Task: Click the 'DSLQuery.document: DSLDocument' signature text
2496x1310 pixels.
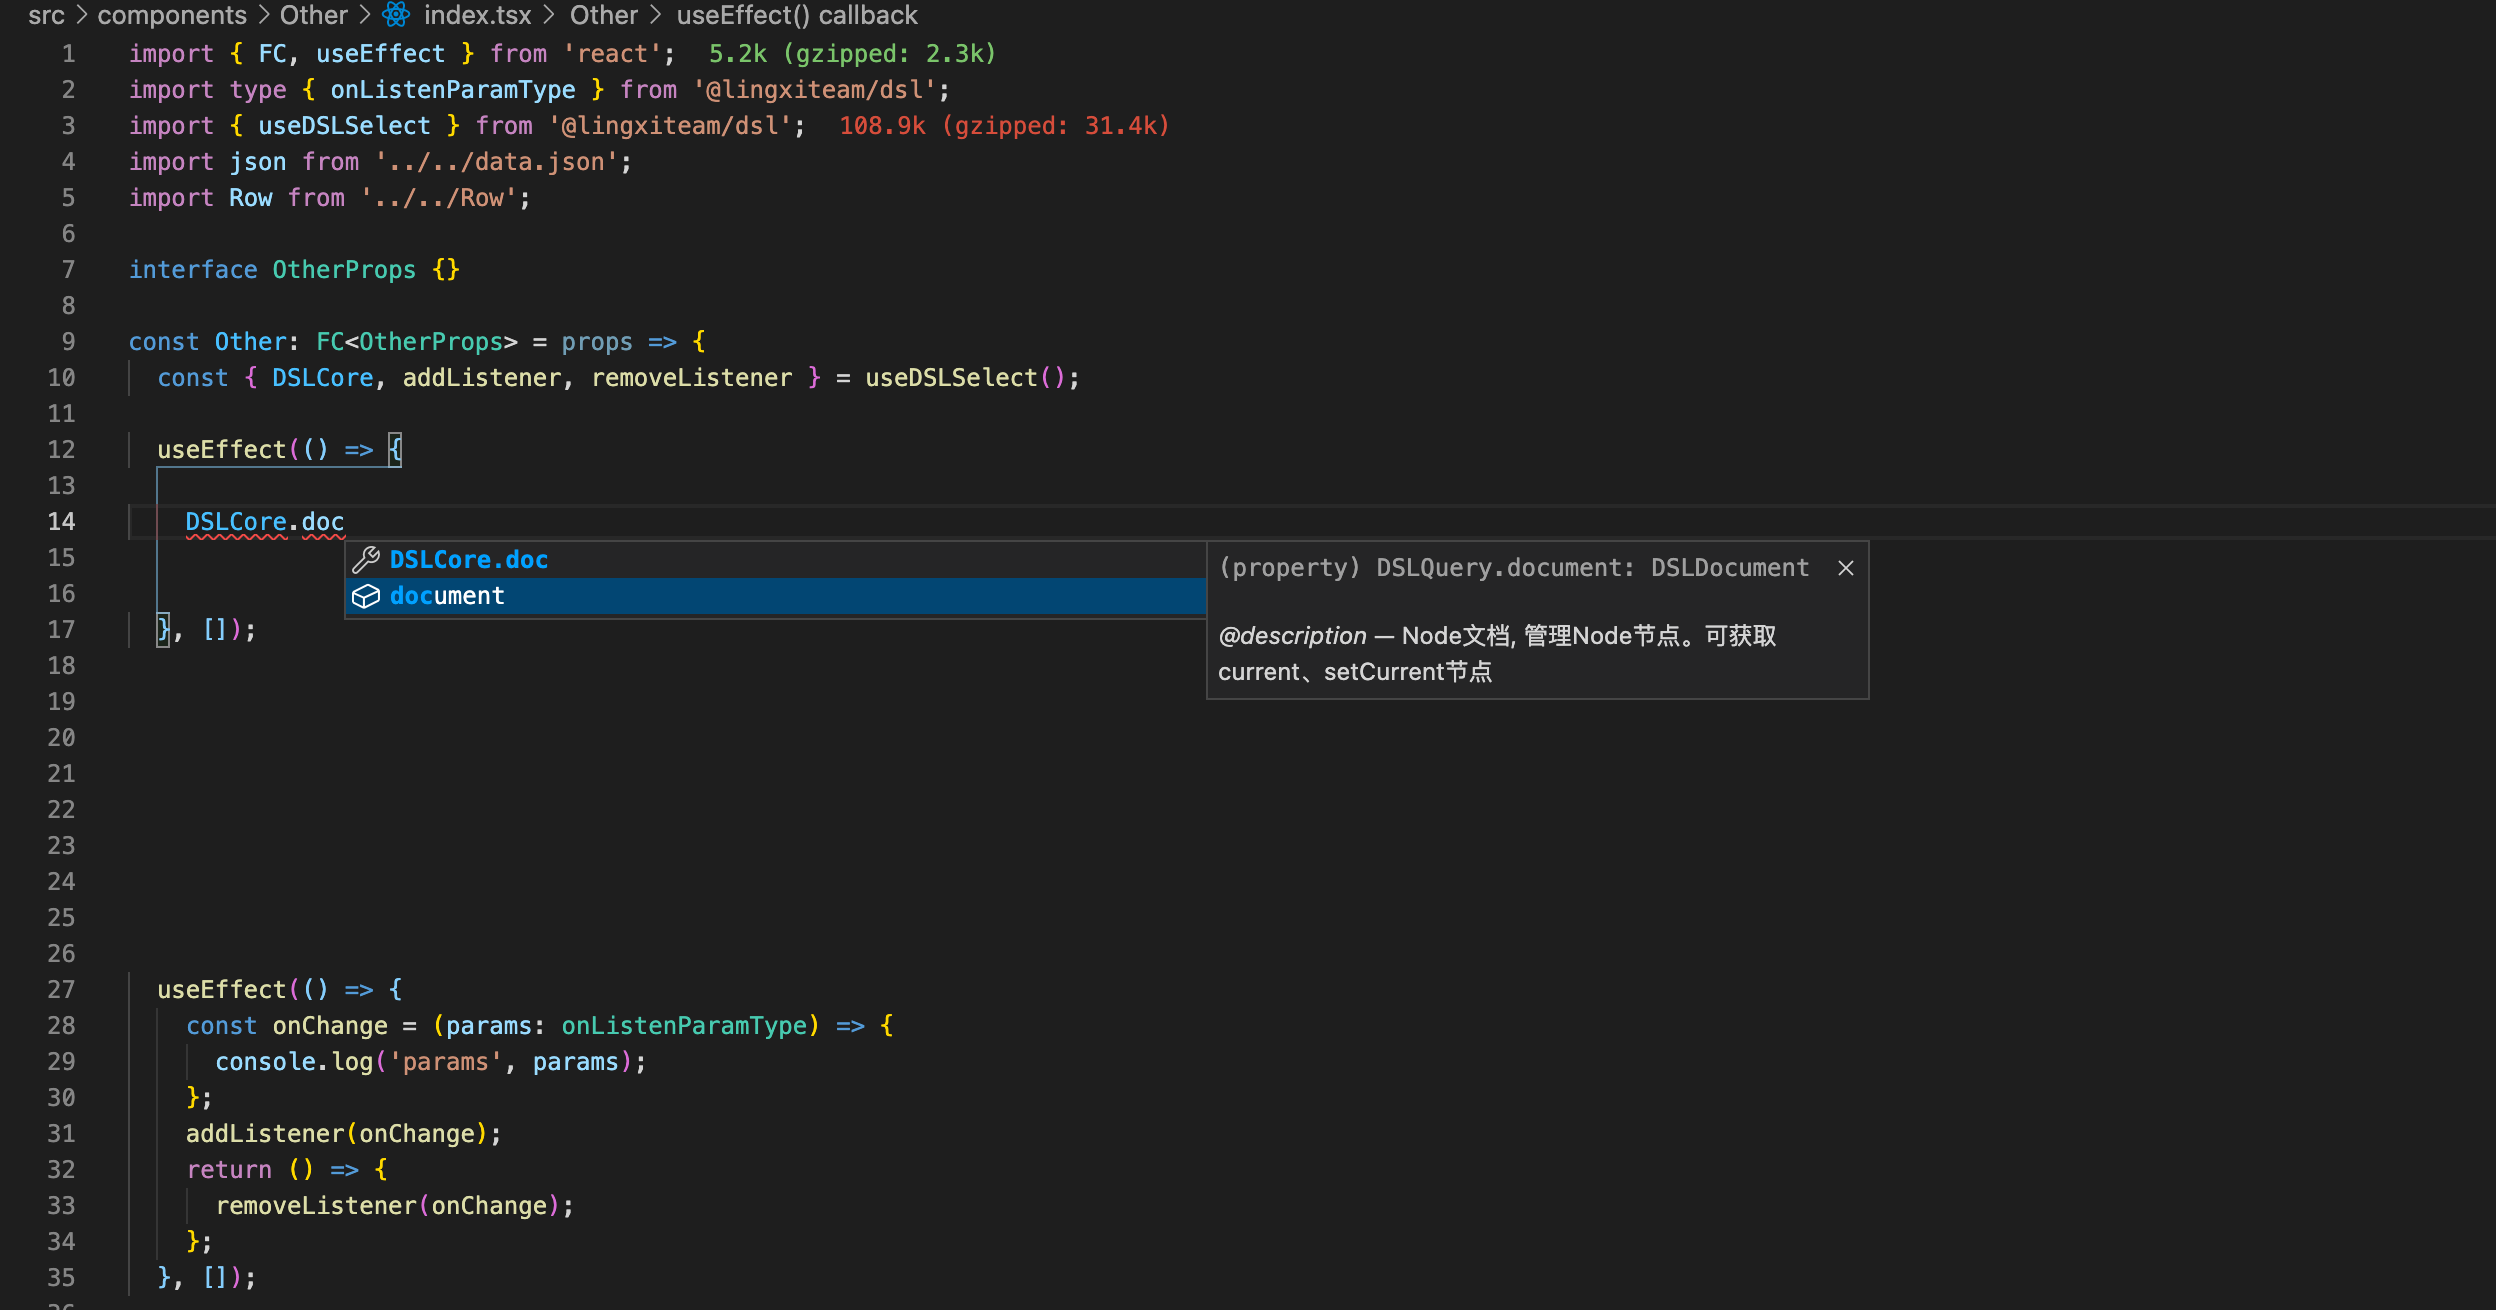Action: (x=1593, y=568)
